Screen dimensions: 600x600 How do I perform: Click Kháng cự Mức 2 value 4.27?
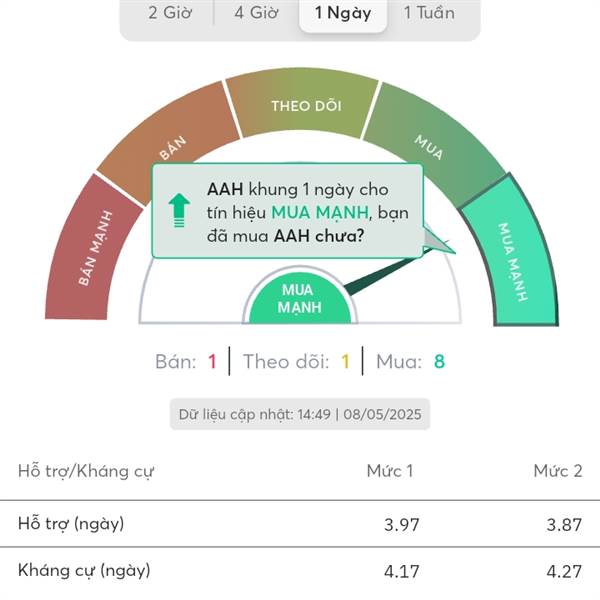tap(564, 571)
